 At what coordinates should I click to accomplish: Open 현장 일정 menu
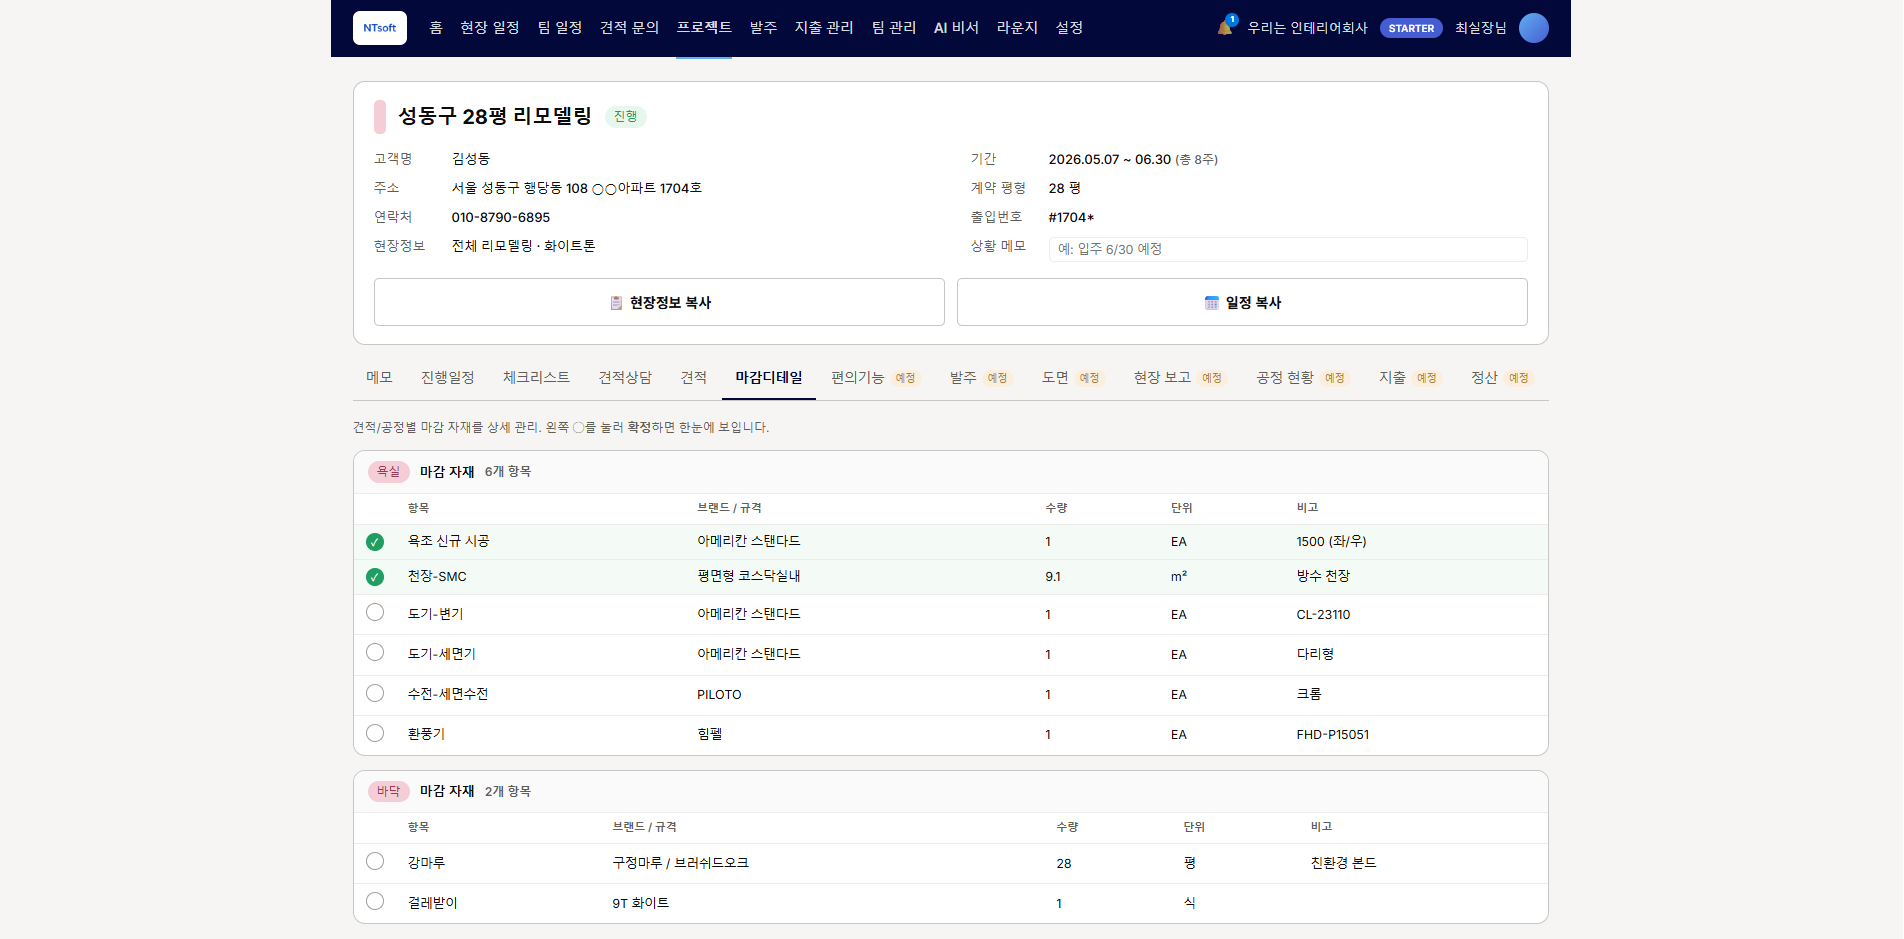490,28
